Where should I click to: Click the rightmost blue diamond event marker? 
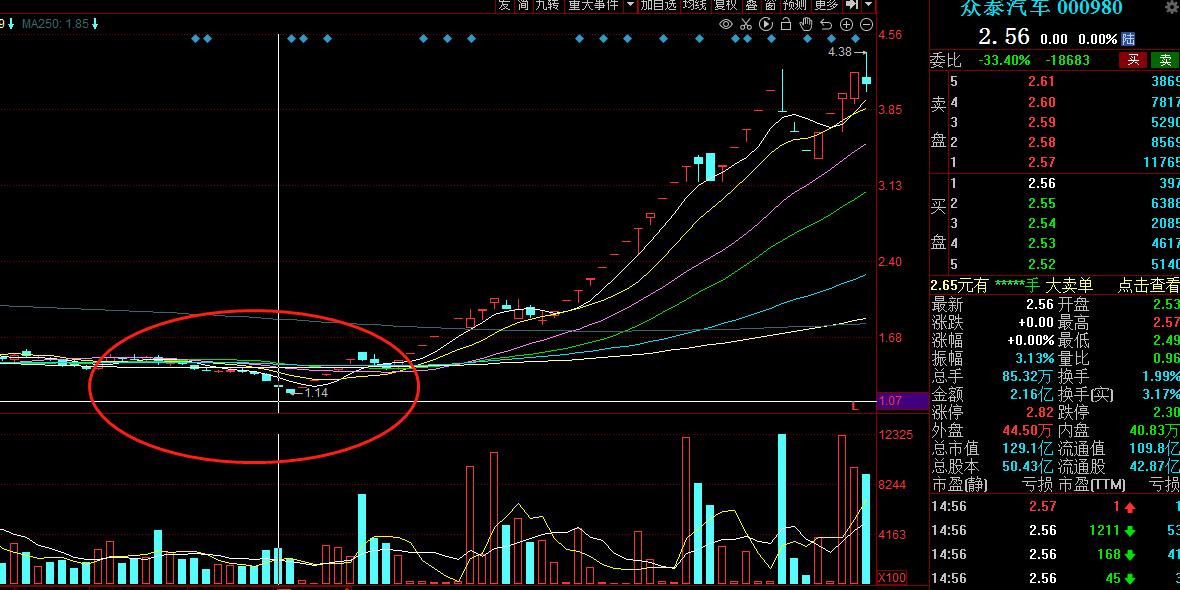click(x=854, y=38)
